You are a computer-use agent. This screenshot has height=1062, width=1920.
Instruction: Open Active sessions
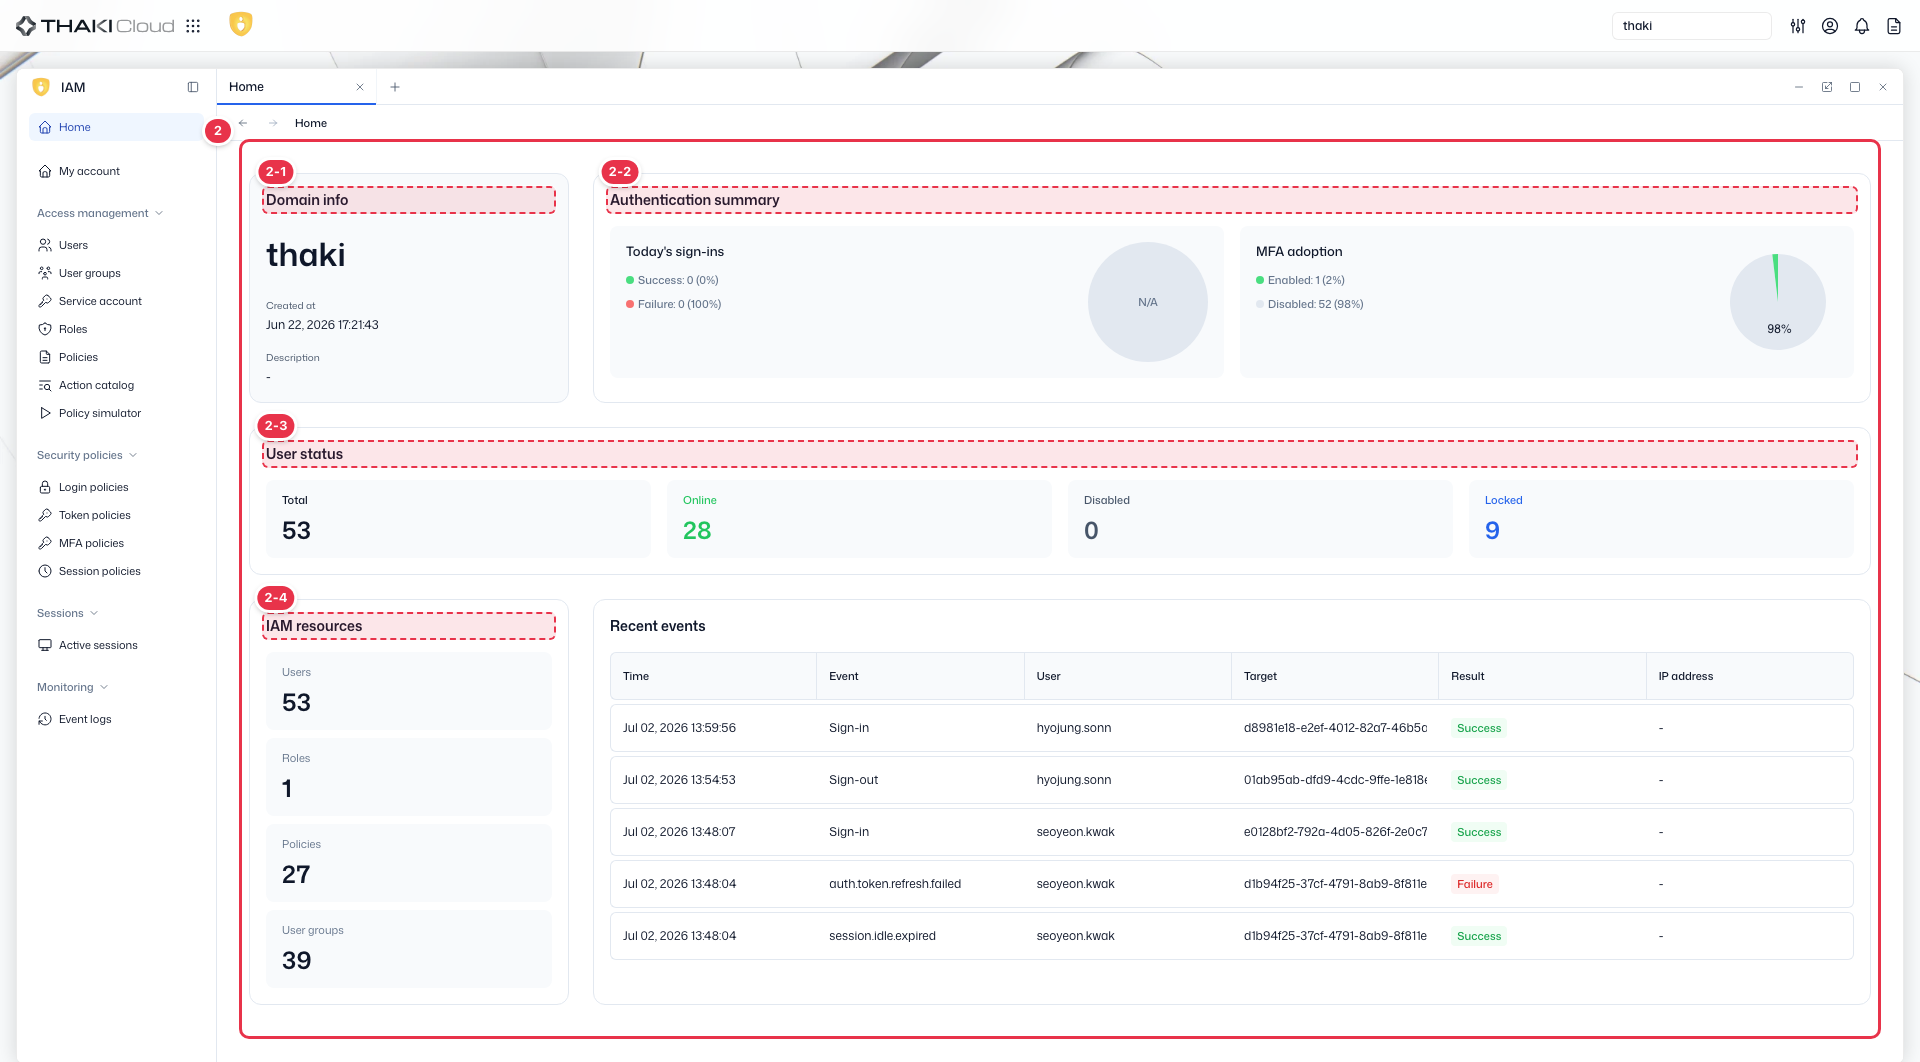[116, 645]
